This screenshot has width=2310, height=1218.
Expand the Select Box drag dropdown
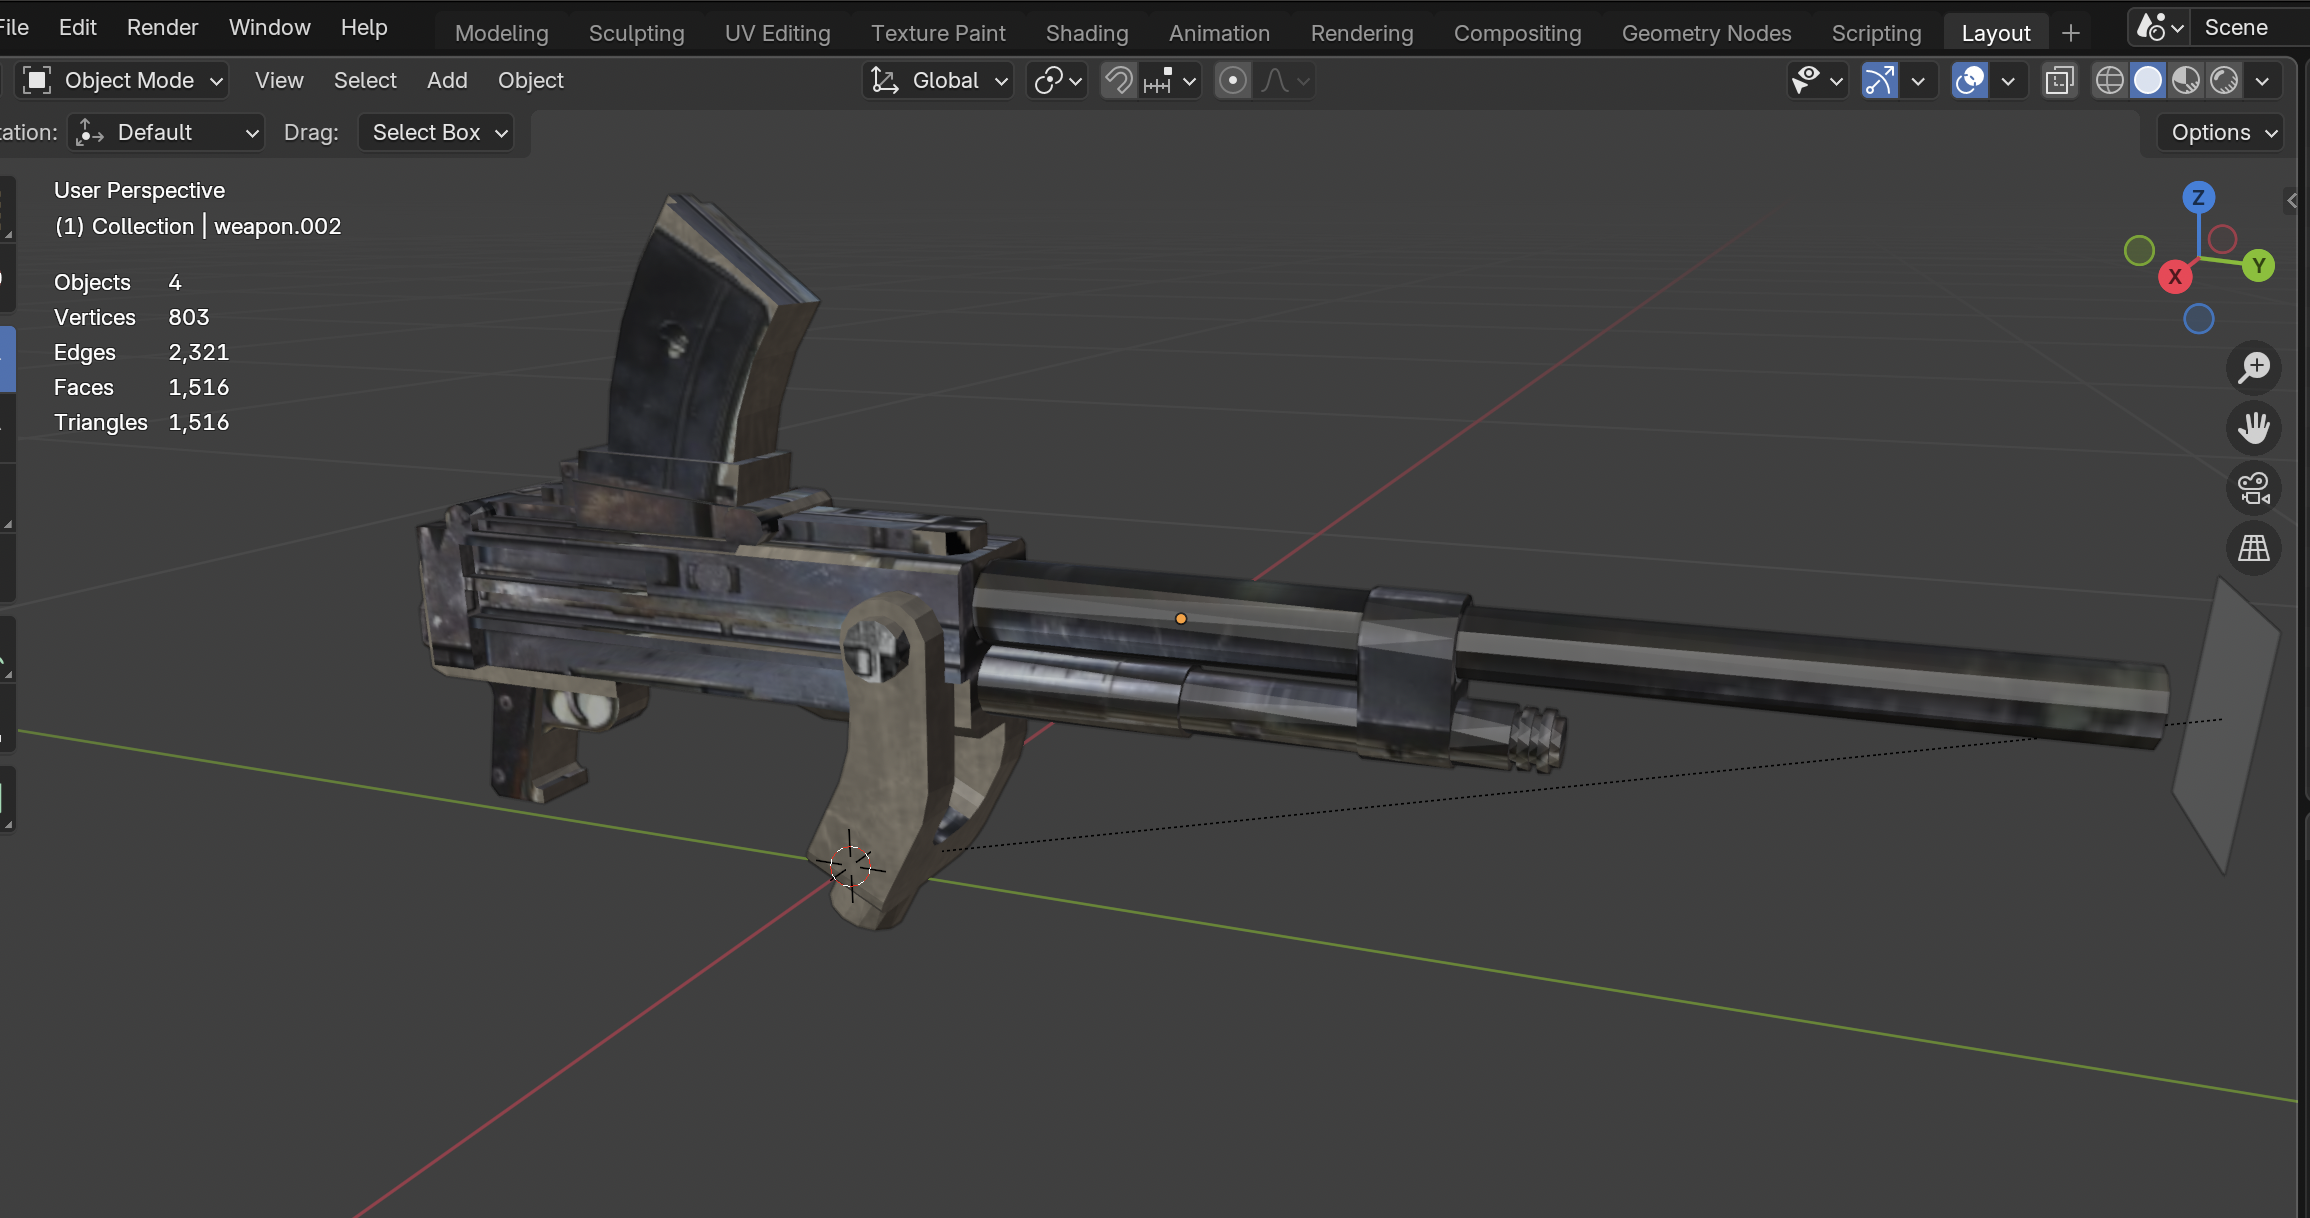click(438, 133)
